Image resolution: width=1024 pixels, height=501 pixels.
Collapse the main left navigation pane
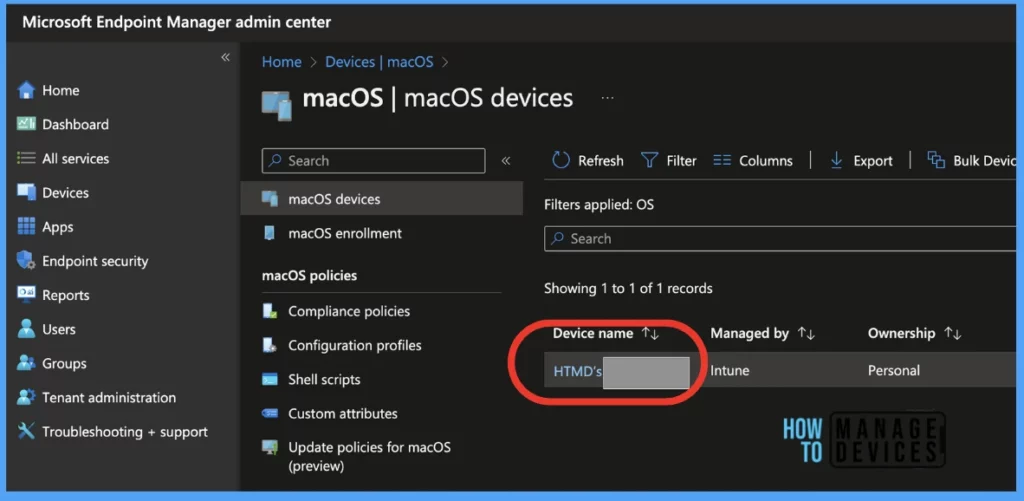click(225, 57)
